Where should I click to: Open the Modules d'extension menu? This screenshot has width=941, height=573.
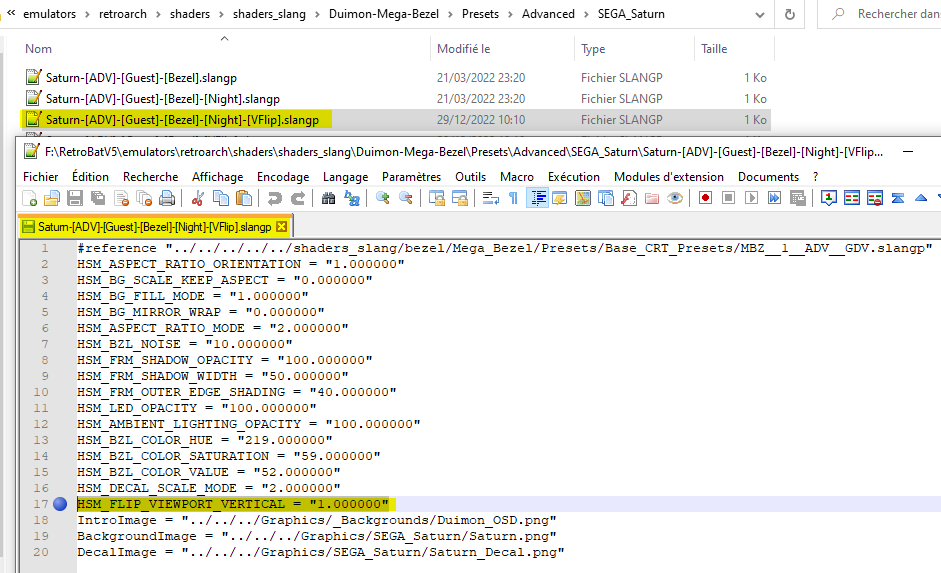tap(668, 176)
